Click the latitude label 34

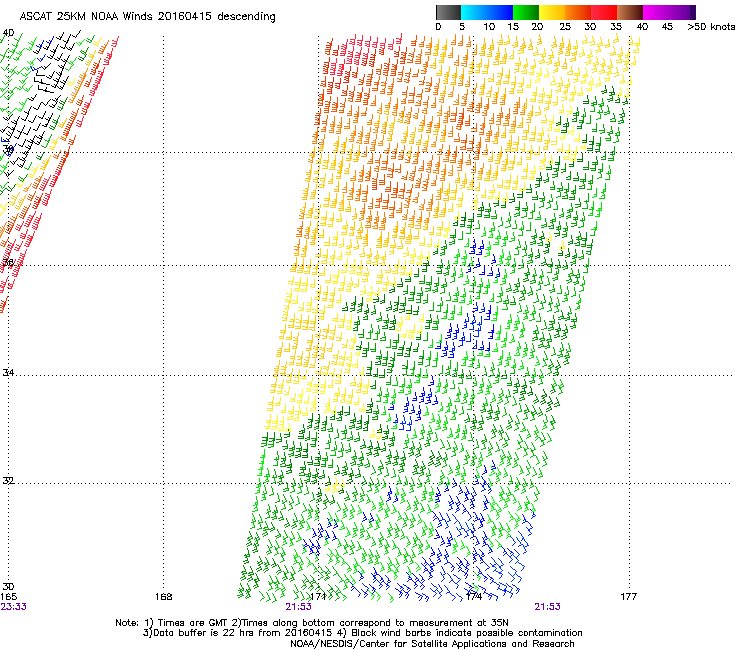coord(8,372)
